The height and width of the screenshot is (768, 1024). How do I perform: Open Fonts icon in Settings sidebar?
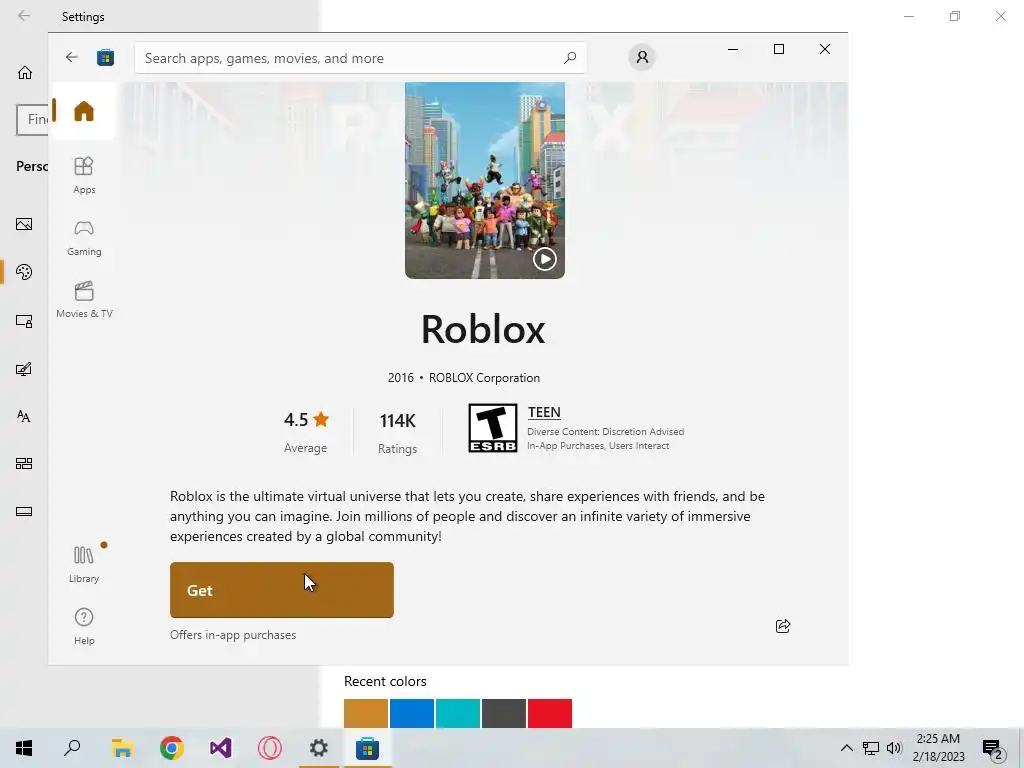[x=24, y=416]
